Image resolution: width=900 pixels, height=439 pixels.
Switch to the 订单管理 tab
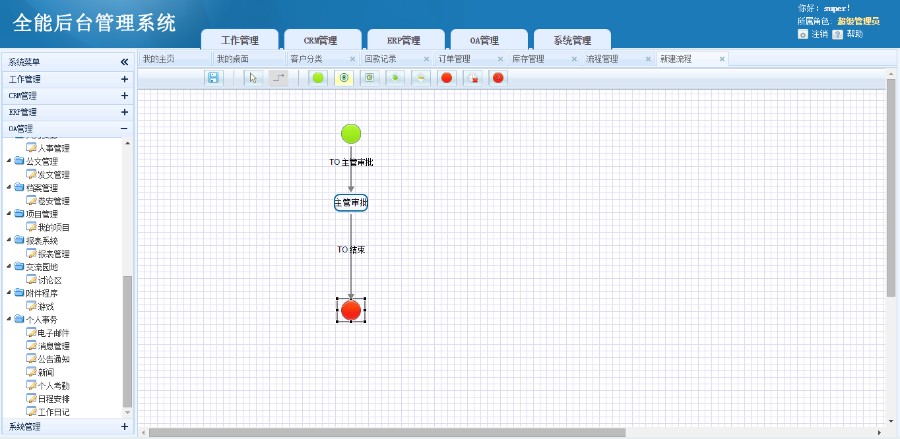point(470,59)
